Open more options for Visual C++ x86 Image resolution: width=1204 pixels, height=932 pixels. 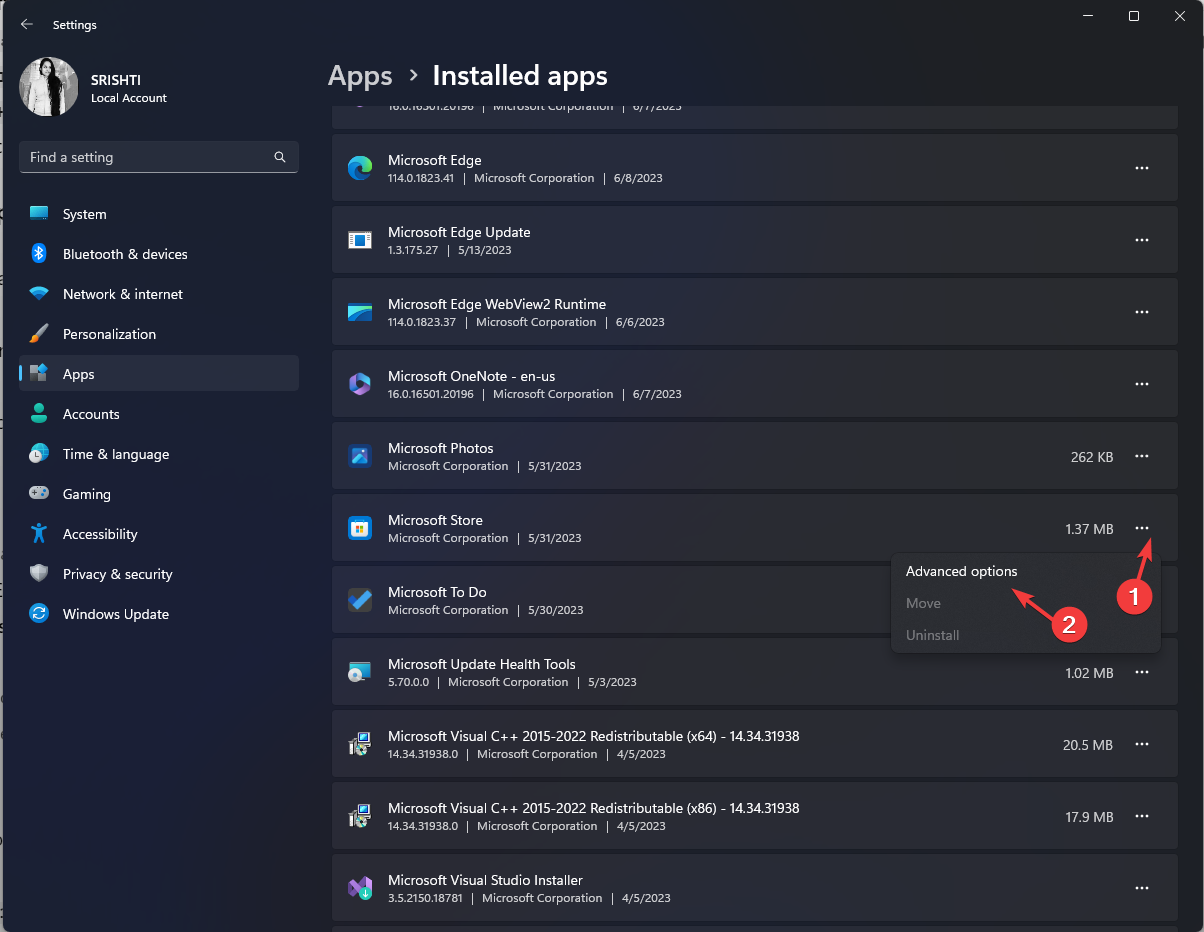point(1142,816)
